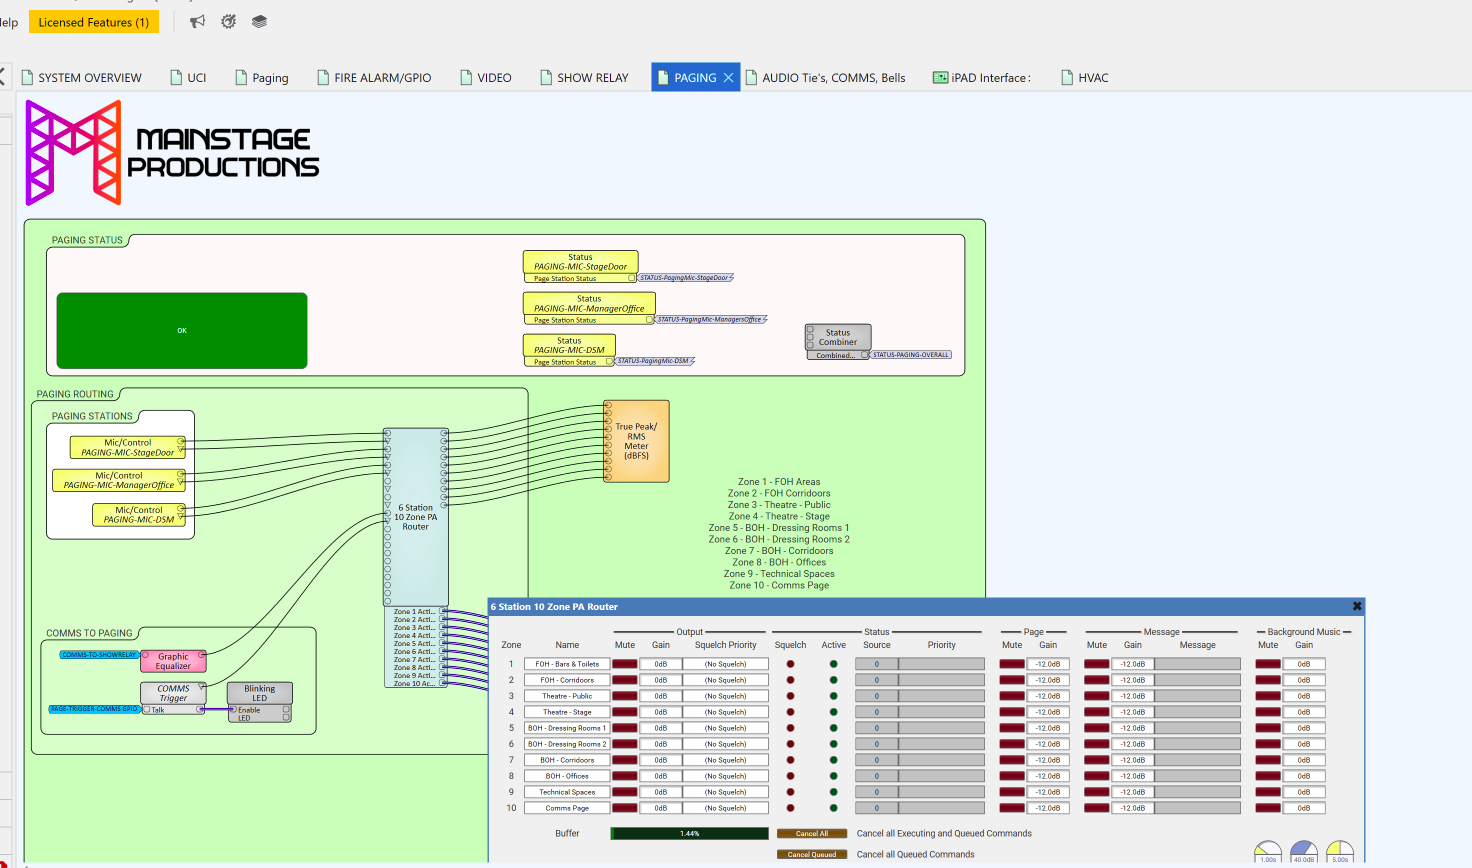Select Mic/Control PAGING-MIC-StageDoor block
1472x868 pixels.
[x=127, y=447]
